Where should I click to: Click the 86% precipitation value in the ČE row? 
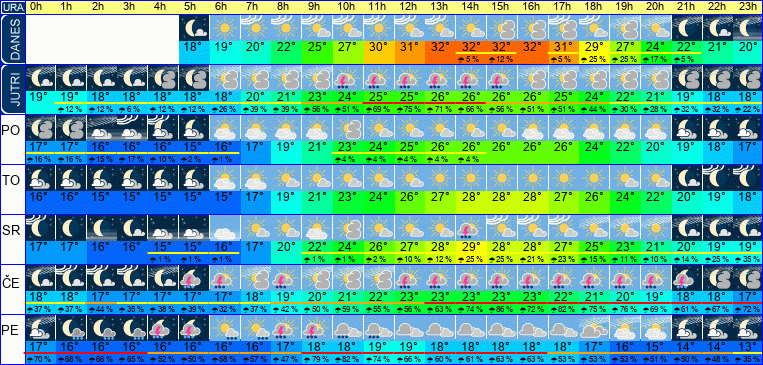pos(501,309)
